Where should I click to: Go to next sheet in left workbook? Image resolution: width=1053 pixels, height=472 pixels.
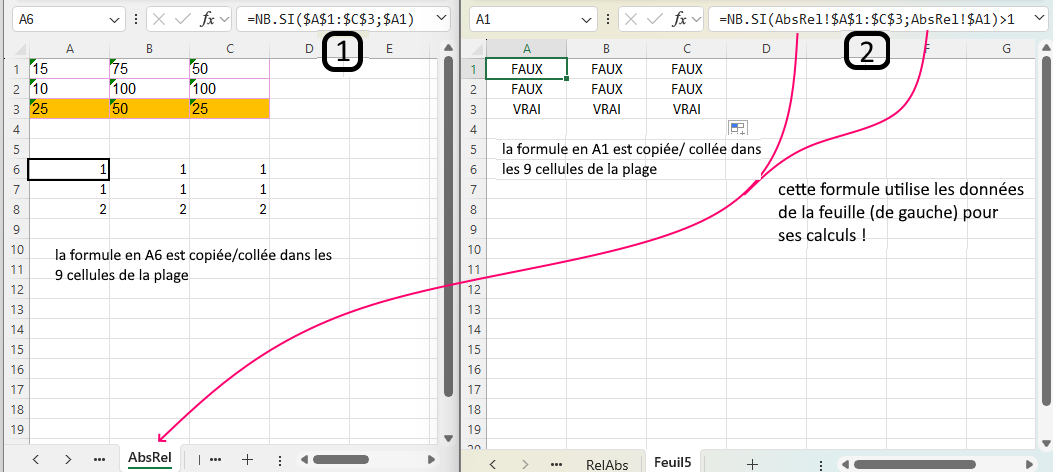68,458
